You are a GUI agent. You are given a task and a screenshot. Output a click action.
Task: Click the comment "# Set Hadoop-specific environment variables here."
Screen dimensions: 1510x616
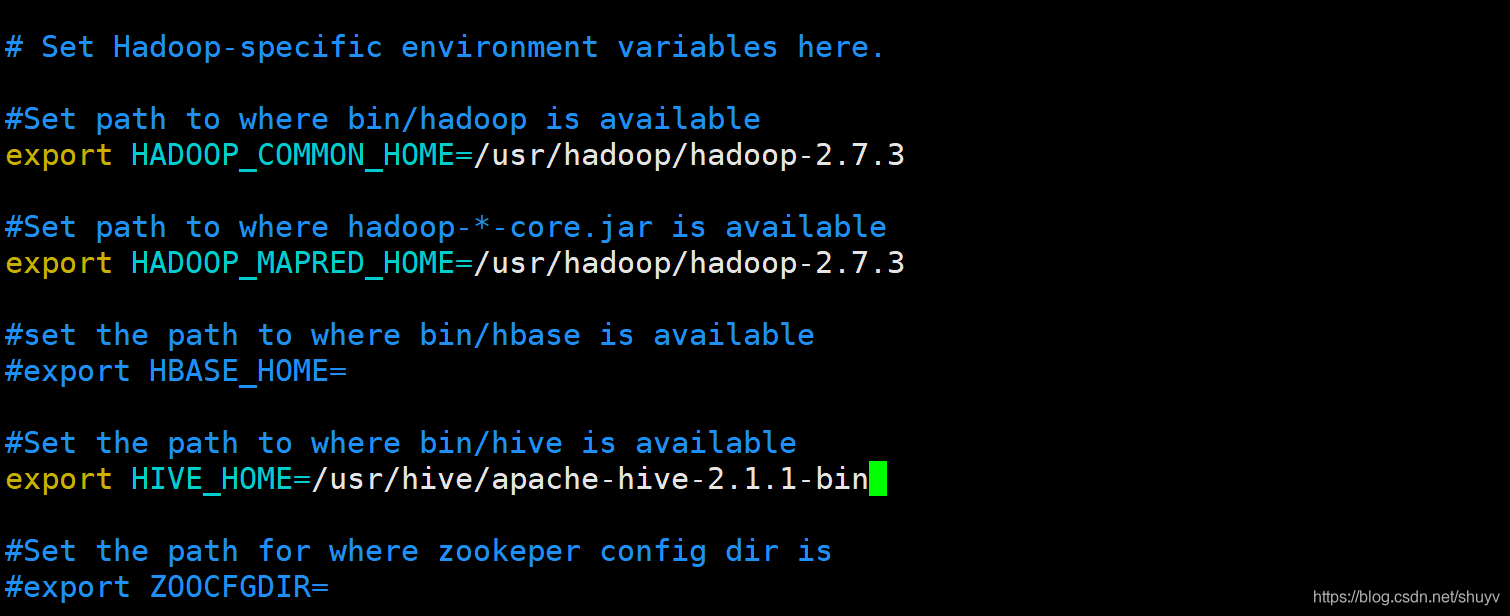click(445, 47)
